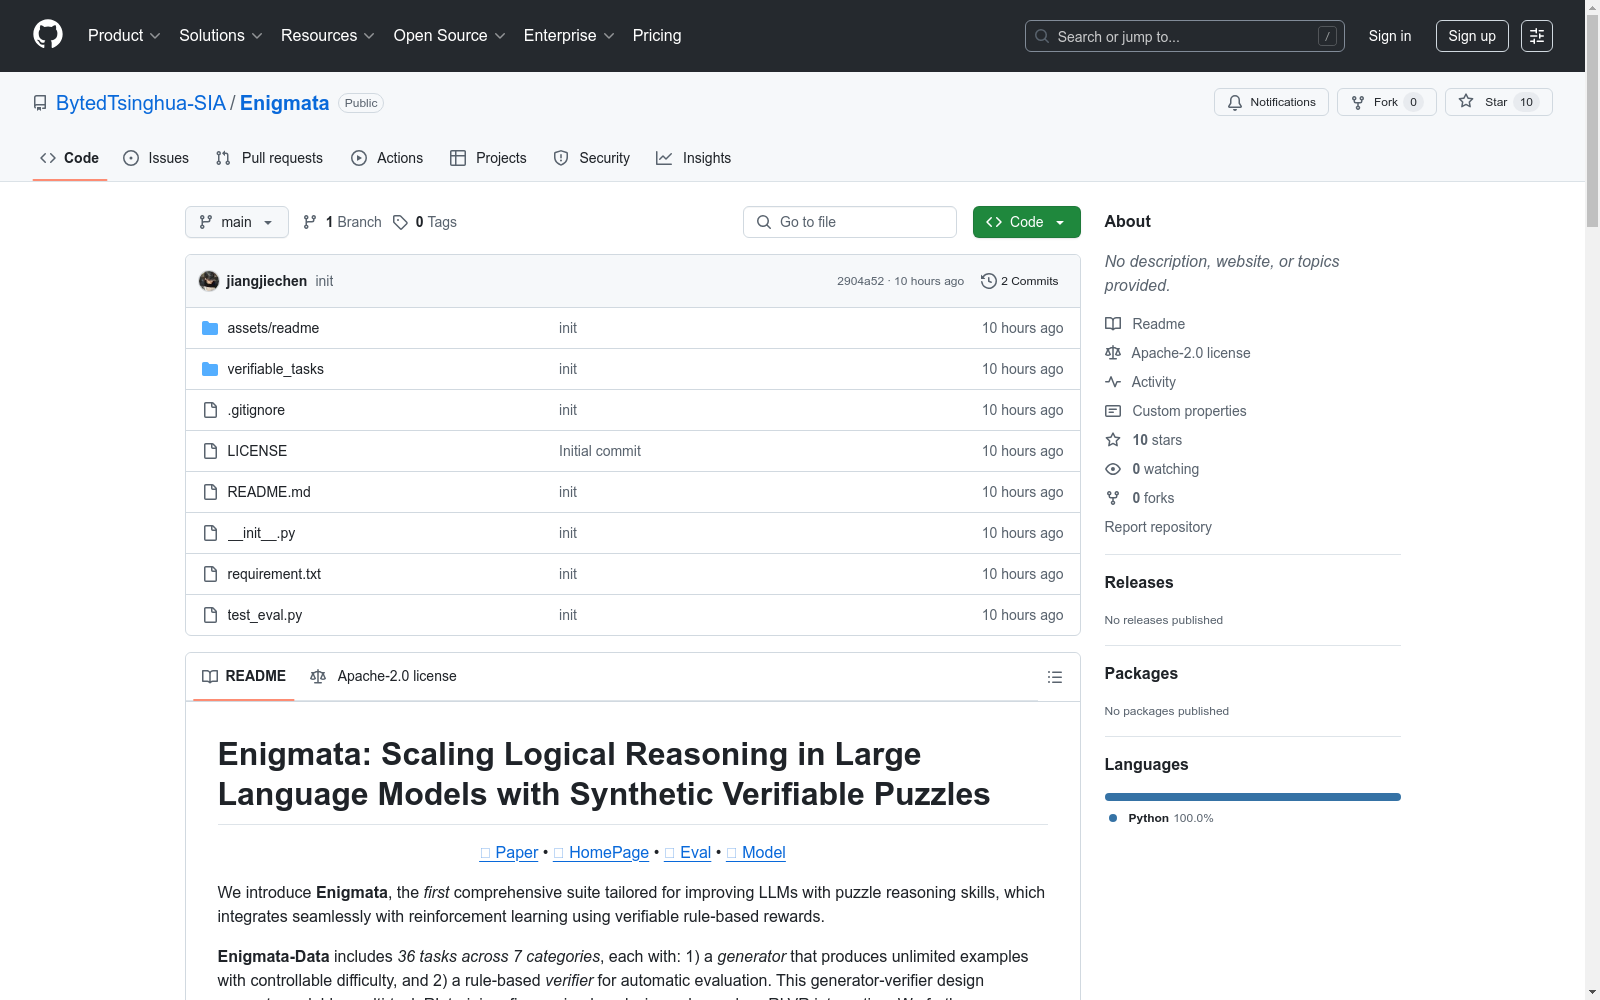This screenshot has height=1000, width=1600.
Task: Star the Enigmata repository
Action: pos(1498,102)
